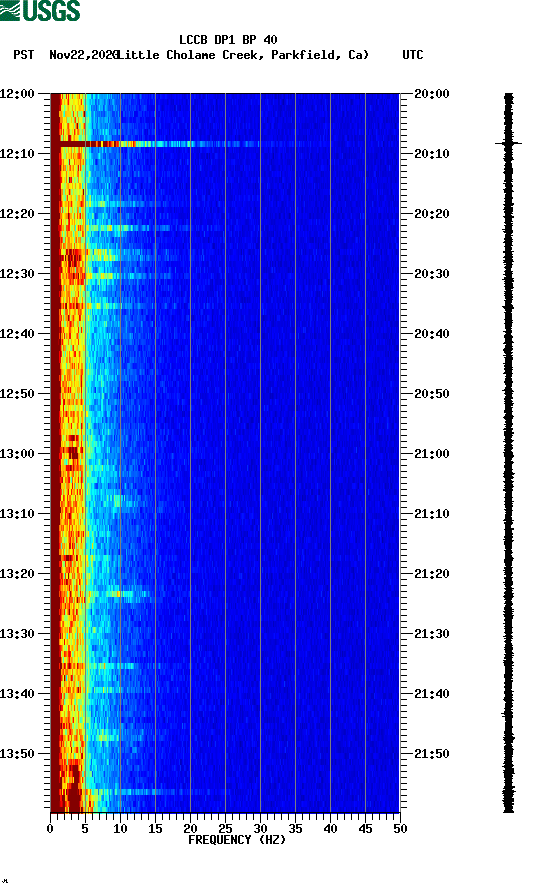Screen dimensions: 552x892
Task: Click the broadband streak near 13:56 at 15 Hz
Action: 155,791
